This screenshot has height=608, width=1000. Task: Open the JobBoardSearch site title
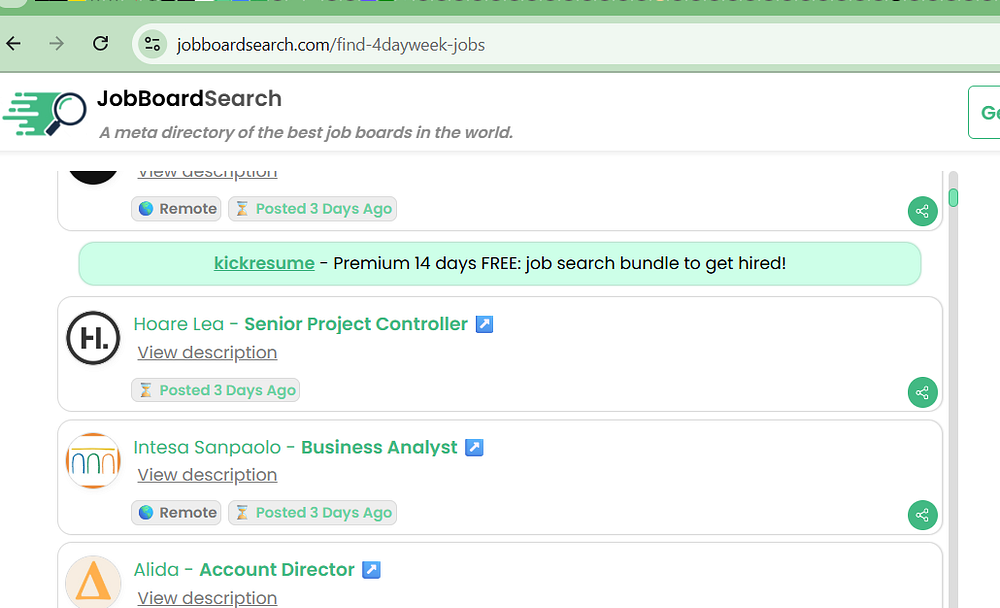pyautogui.click(x=189, y=98)
